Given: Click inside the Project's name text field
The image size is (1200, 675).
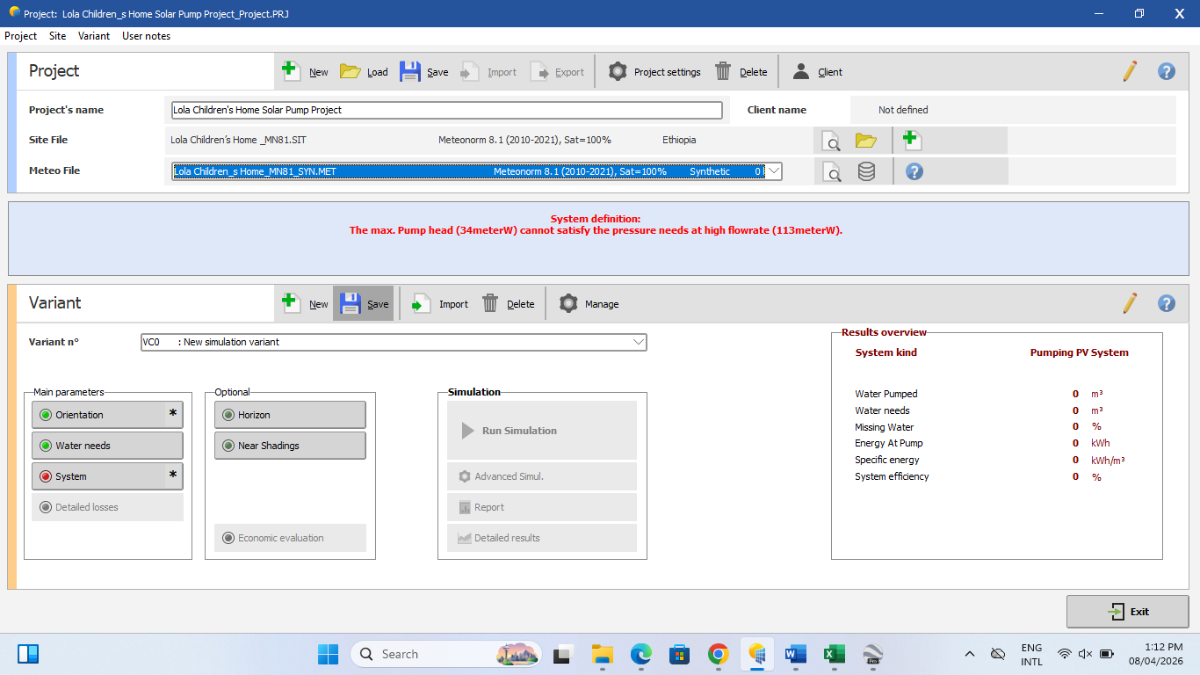Looking at the screenshot, I should 446,110.
